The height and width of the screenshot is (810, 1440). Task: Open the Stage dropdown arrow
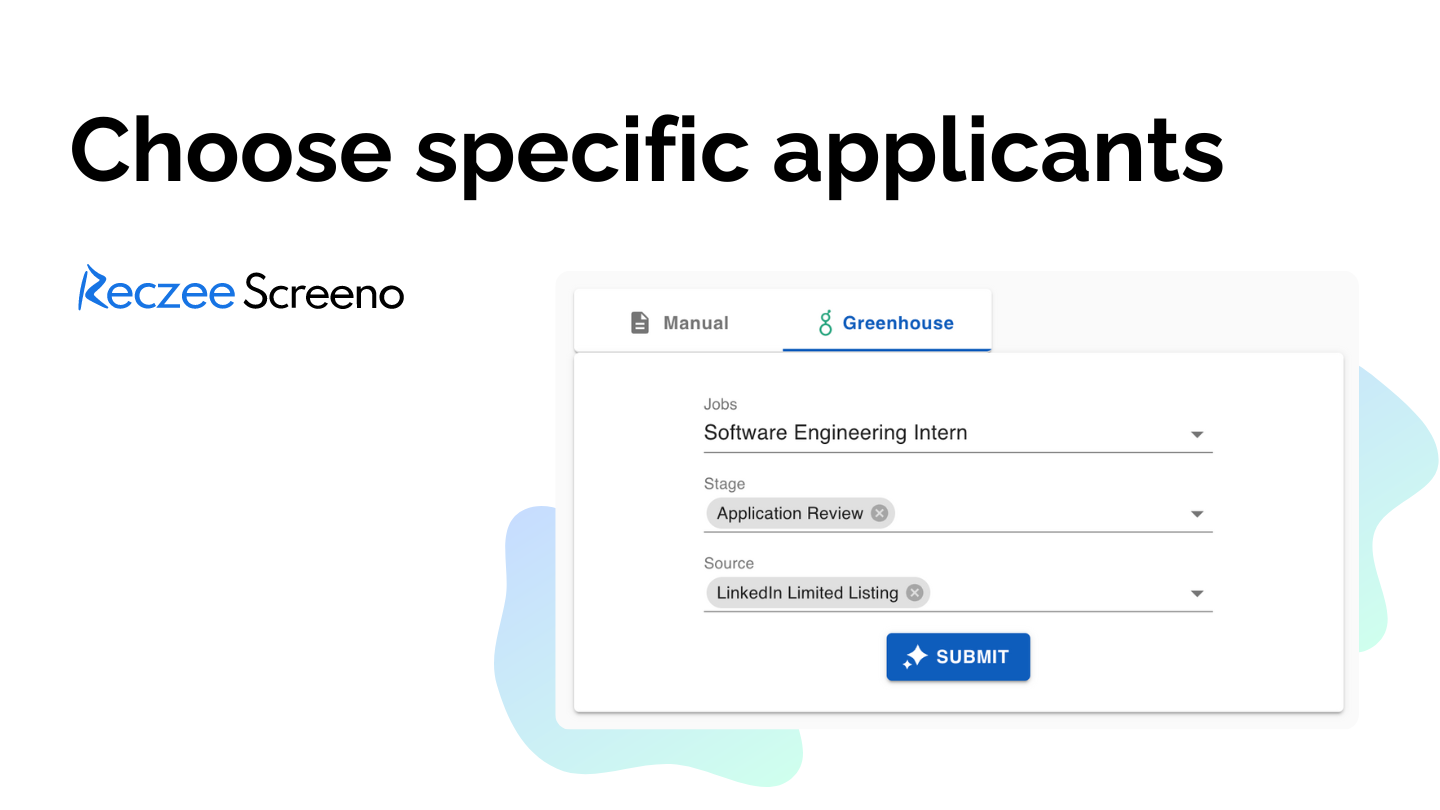click(x=1196, y=514)
